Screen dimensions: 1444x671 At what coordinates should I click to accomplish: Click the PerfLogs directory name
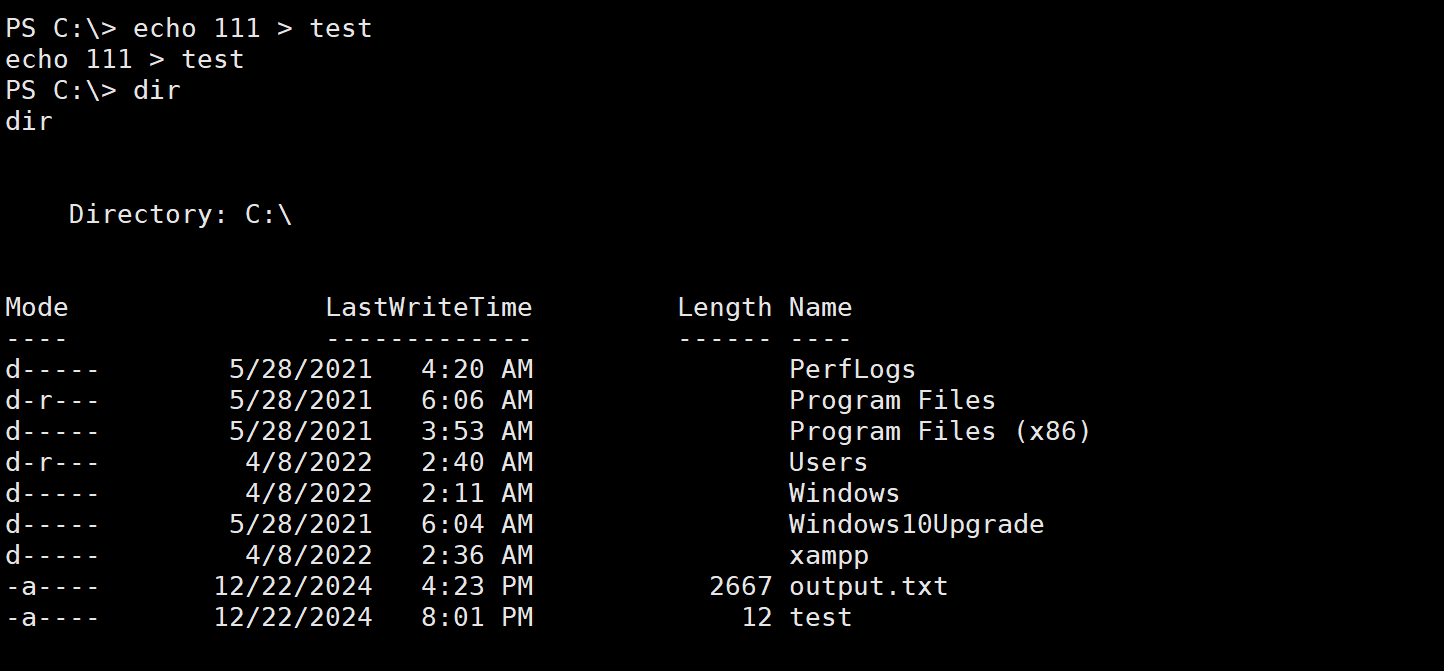[x=852, y=370]
